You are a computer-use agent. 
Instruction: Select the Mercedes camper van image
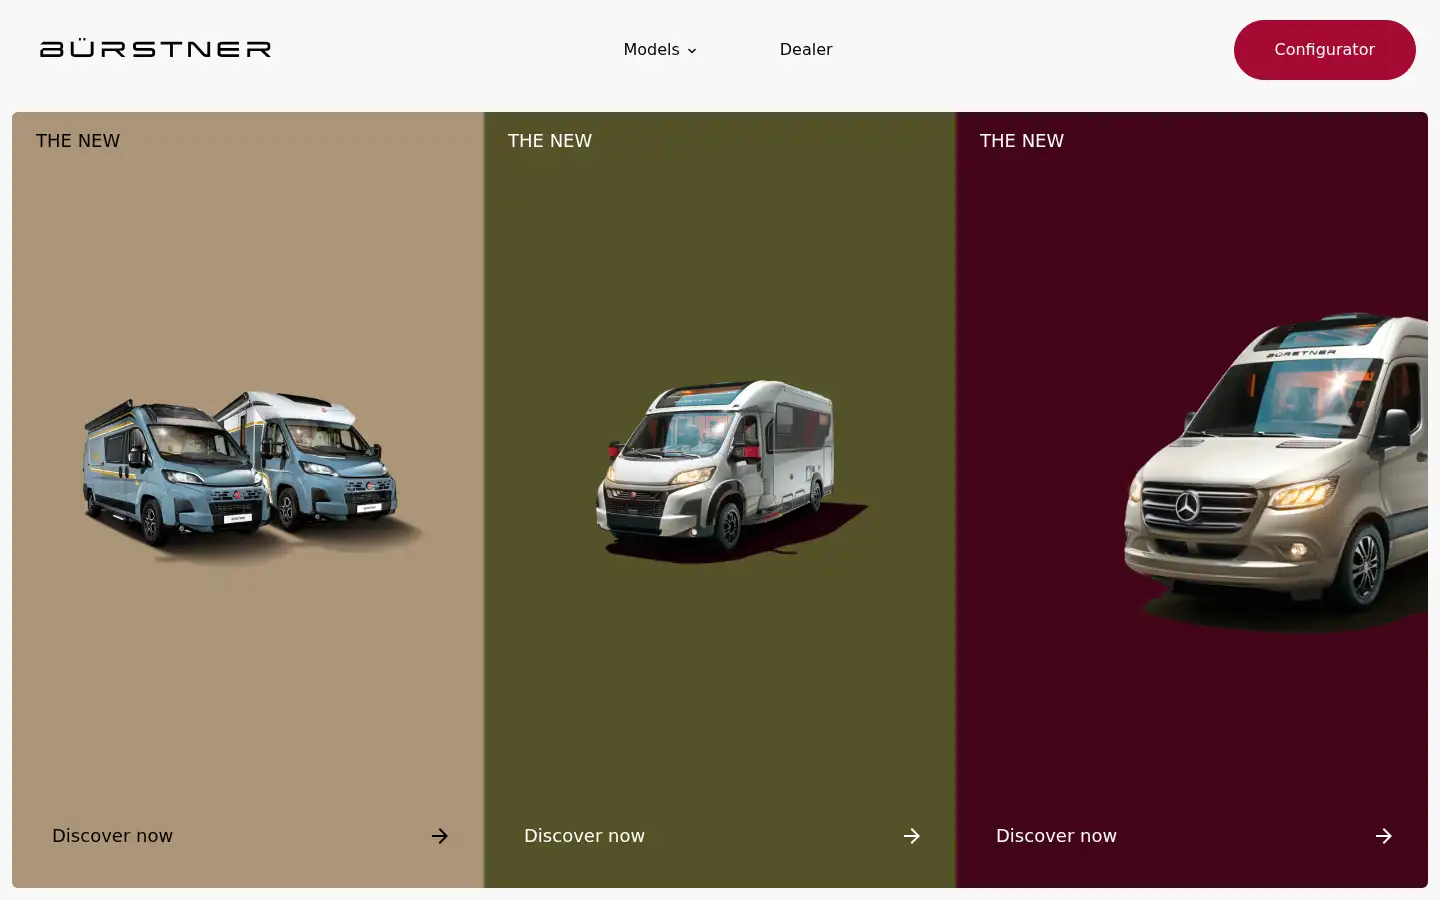(1275, 470)
